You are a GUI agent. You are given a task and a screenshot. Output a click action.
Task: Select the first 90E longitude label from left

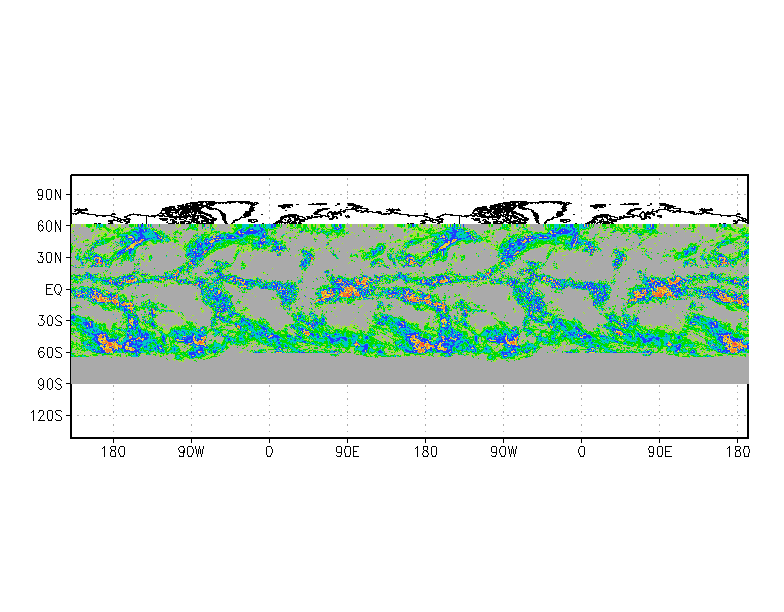click(x=348, y=452)
